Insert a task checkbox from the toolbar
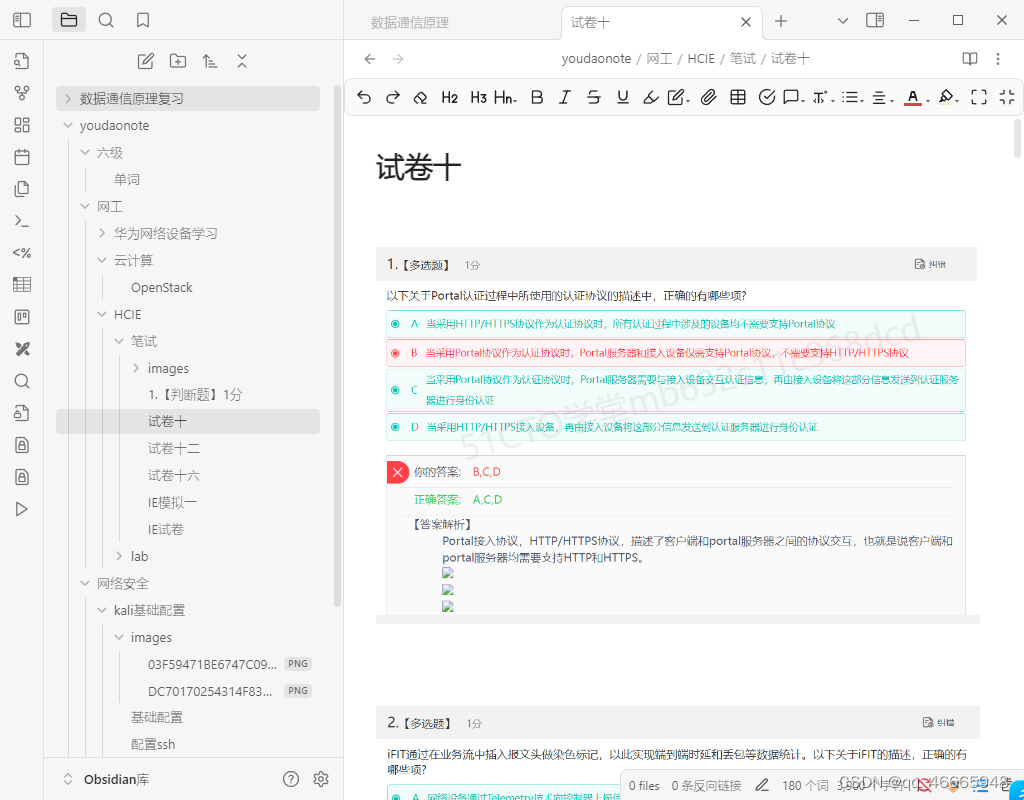The height and width of the screenshot is (800, 1024). 767,97
